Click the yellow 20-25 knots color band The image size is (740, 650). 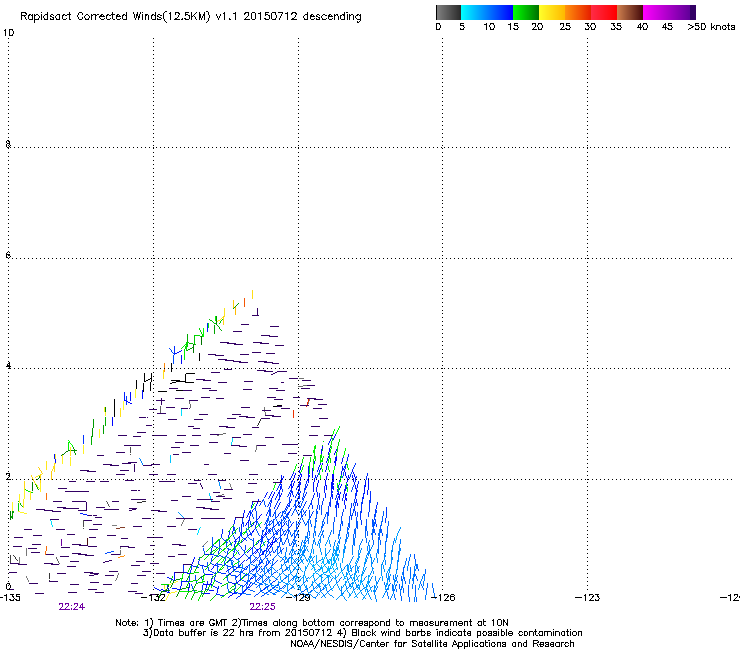click(x=552, y=12)
